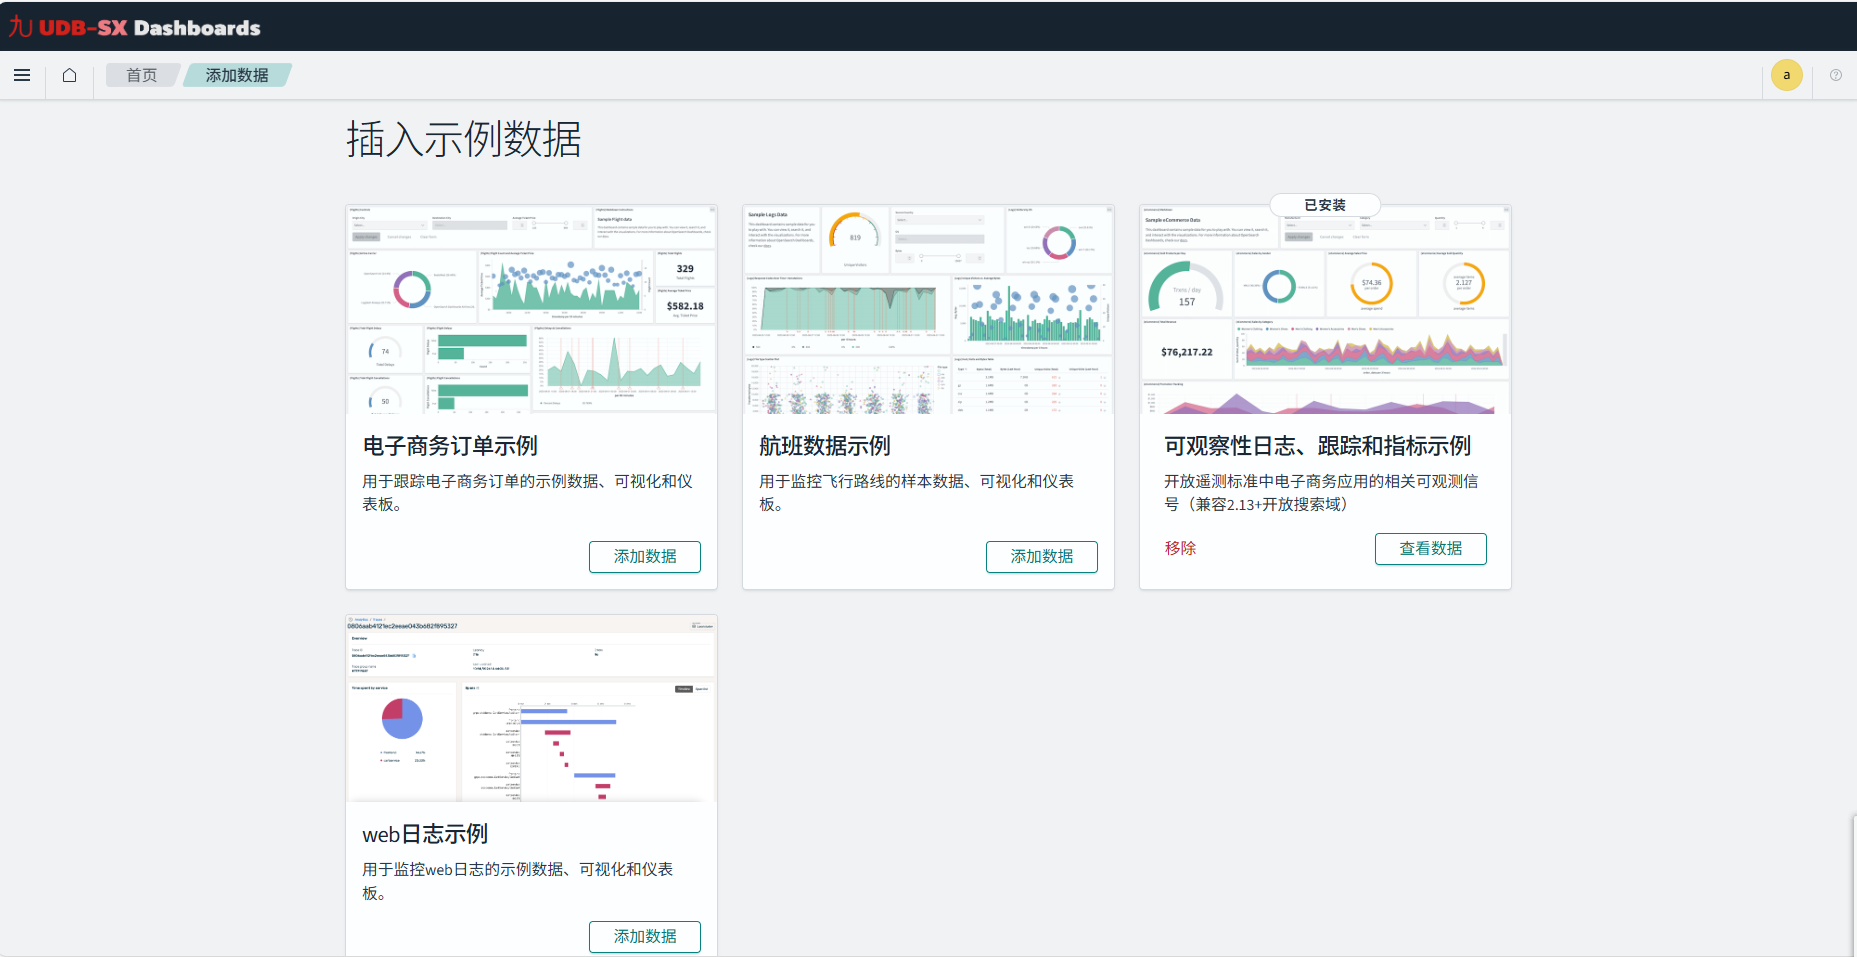
Task: Select the 添加数据 breadcrumb
Action: [237, 75]
